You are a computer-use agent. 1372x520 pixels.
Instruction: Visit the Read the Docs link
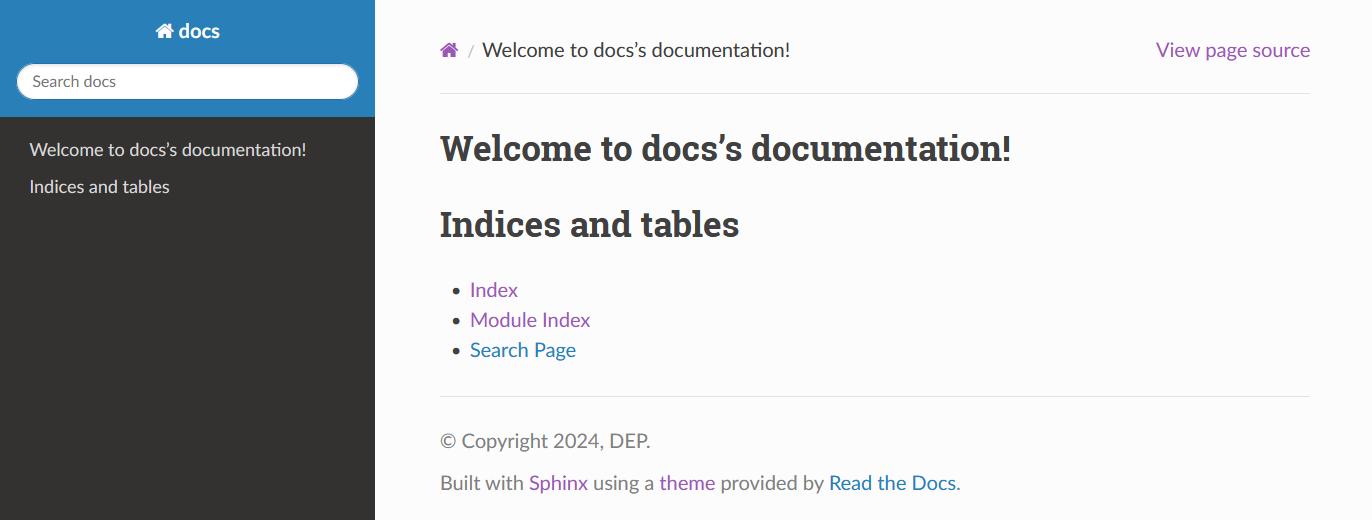point(892,483)
